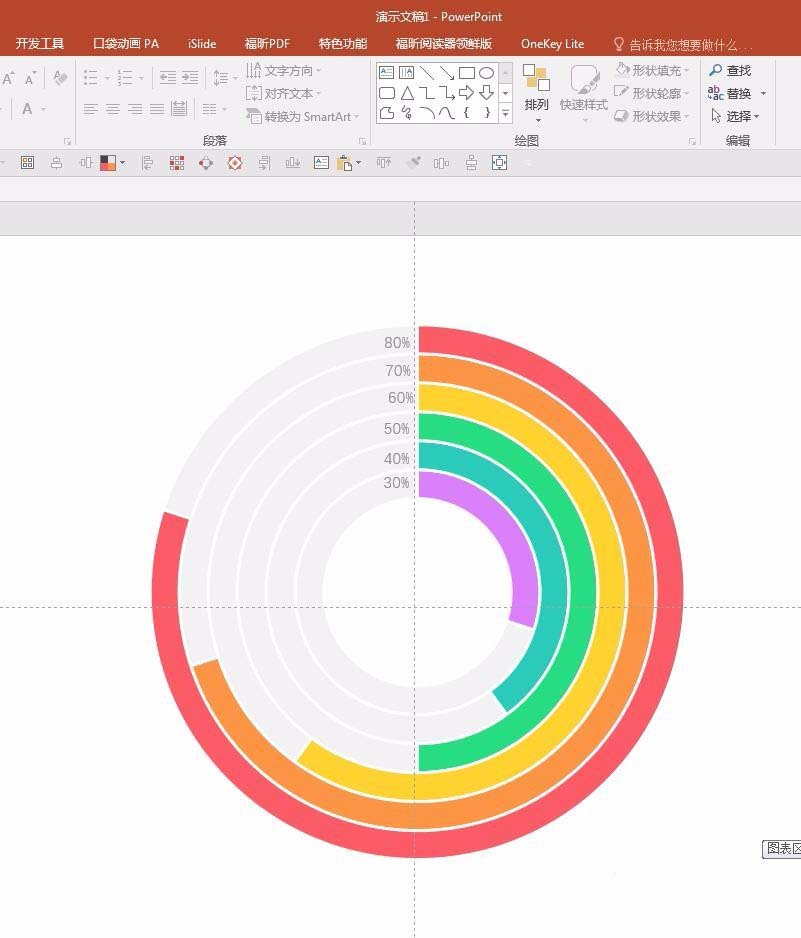The image size is (801, 938).
Task: Increase font size with the A-up icon
Action: point(9,78)
